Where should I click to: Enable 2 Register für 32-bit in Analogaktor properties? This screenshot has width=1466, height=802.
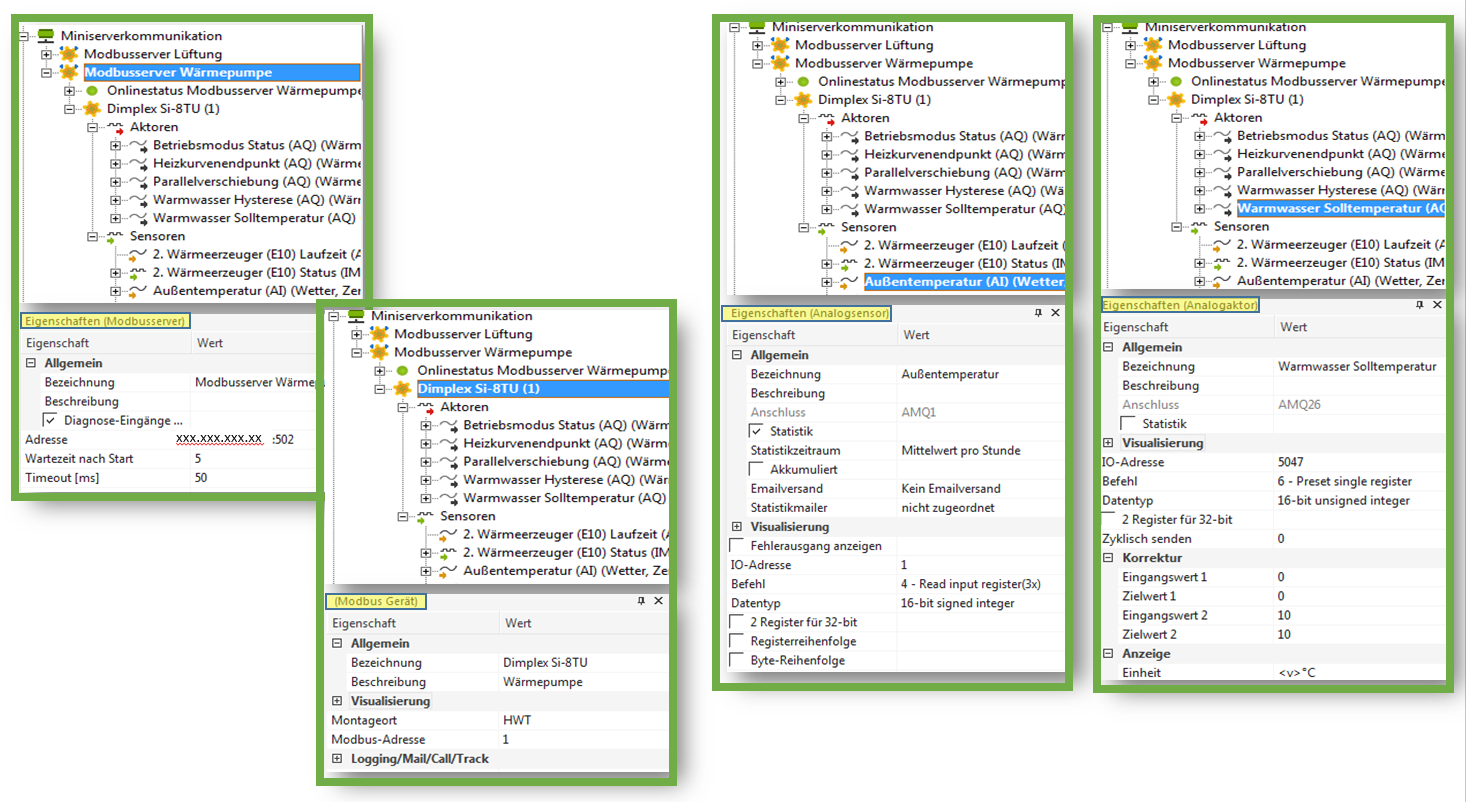pyautogui.click(x=1108, y=520)
